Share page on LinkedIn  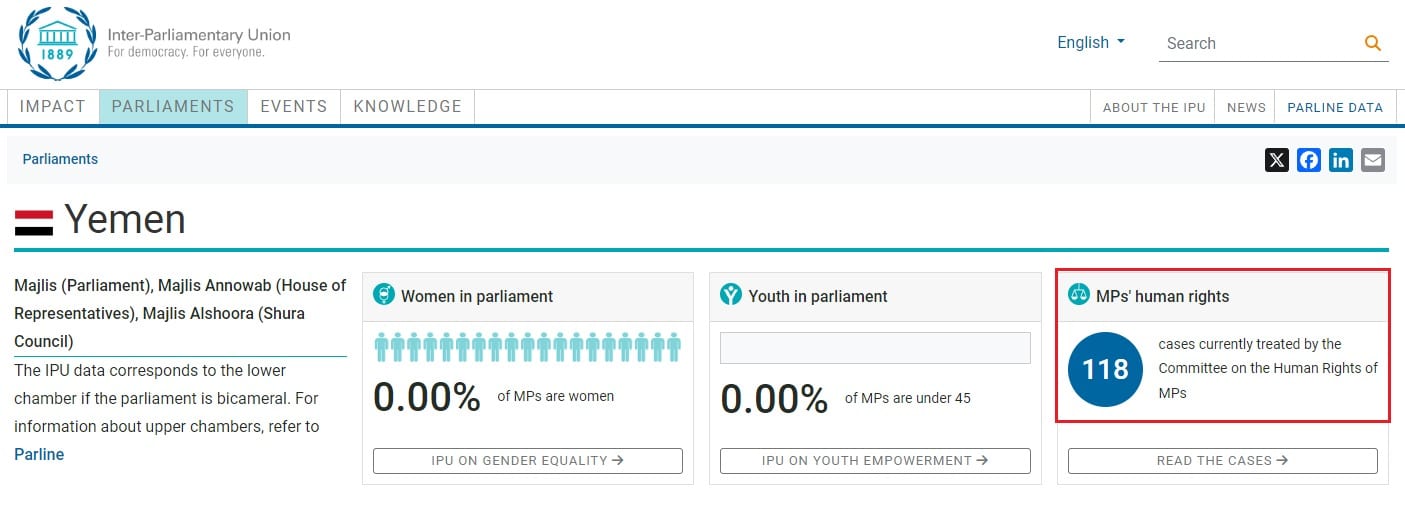(x=1341, y=160)
